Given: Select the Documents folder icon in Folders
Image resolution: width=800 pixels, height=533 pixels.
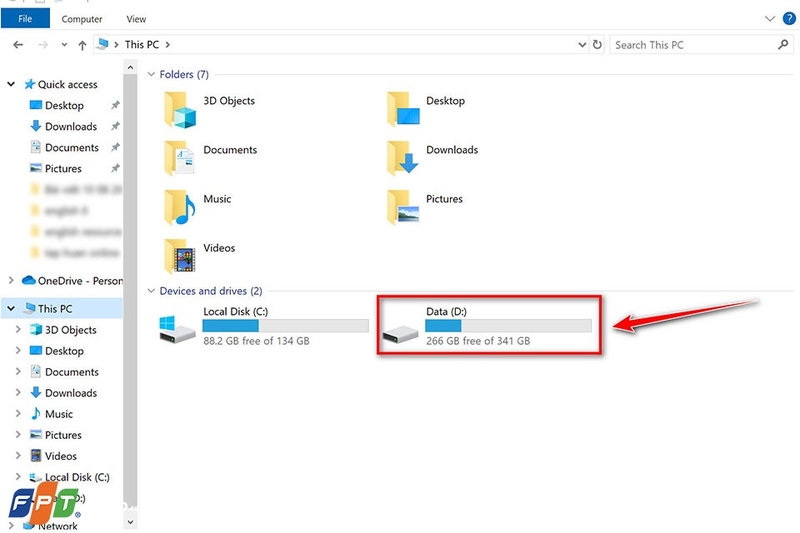Looking at the screenshot, I should 180,158.
